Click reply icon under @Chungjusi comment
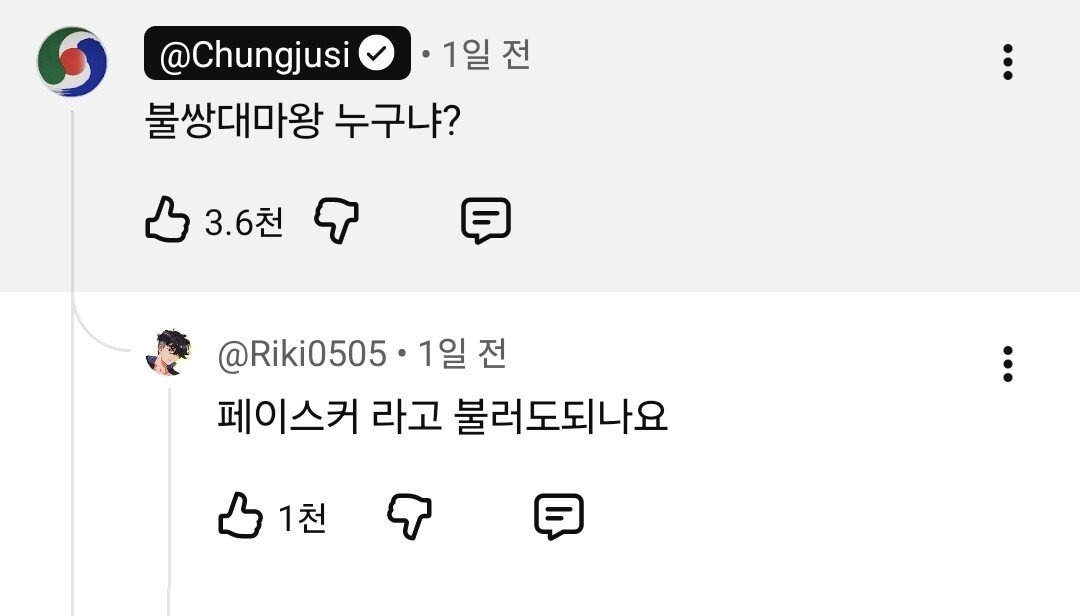 pos(486,221)
